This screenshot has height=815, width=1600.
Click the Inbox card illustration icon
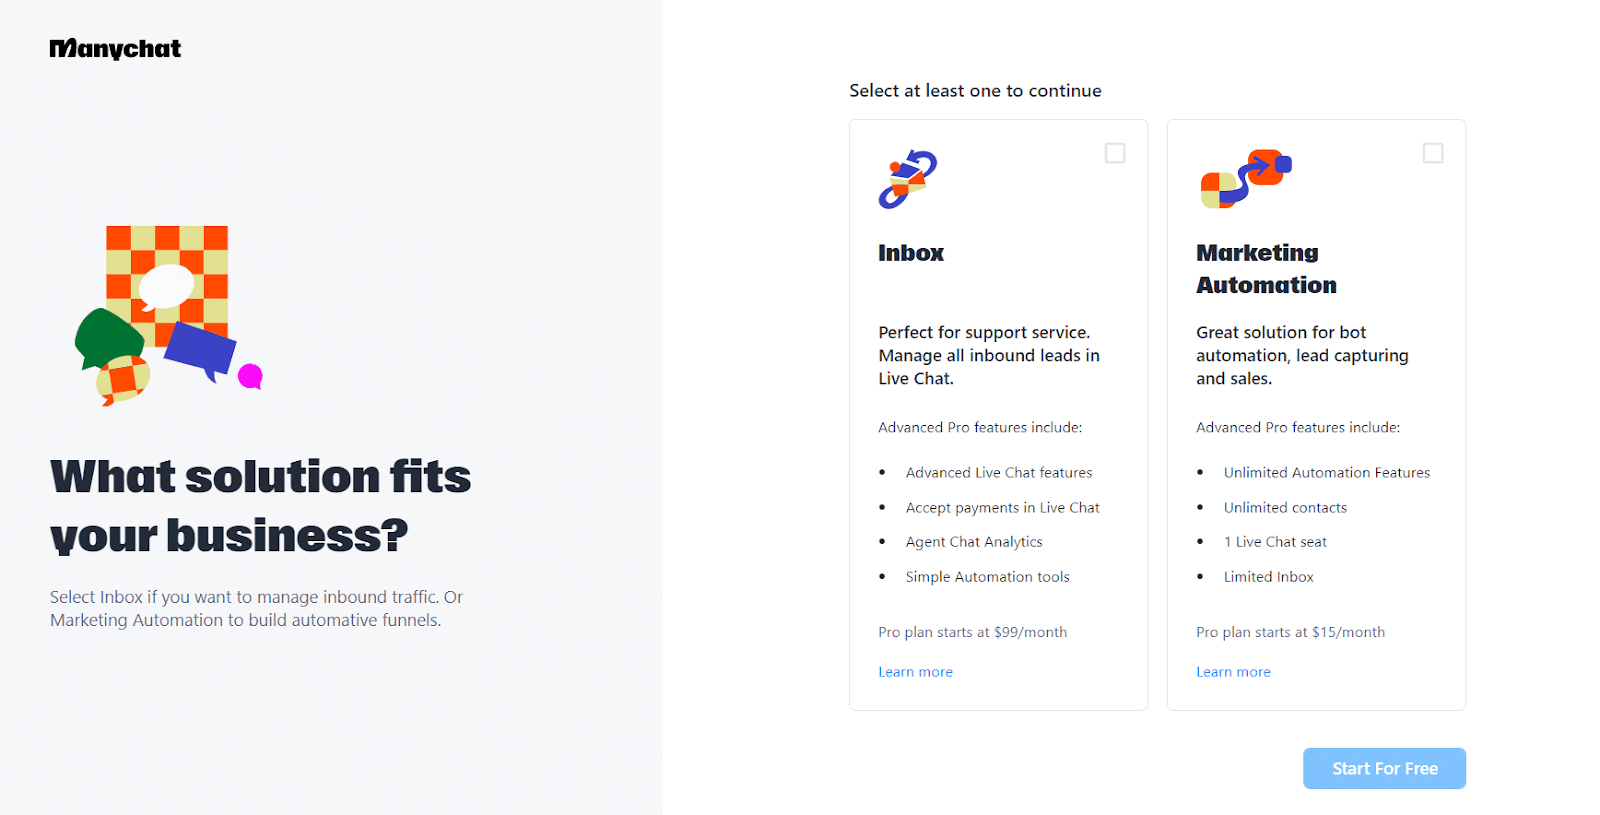908,179
